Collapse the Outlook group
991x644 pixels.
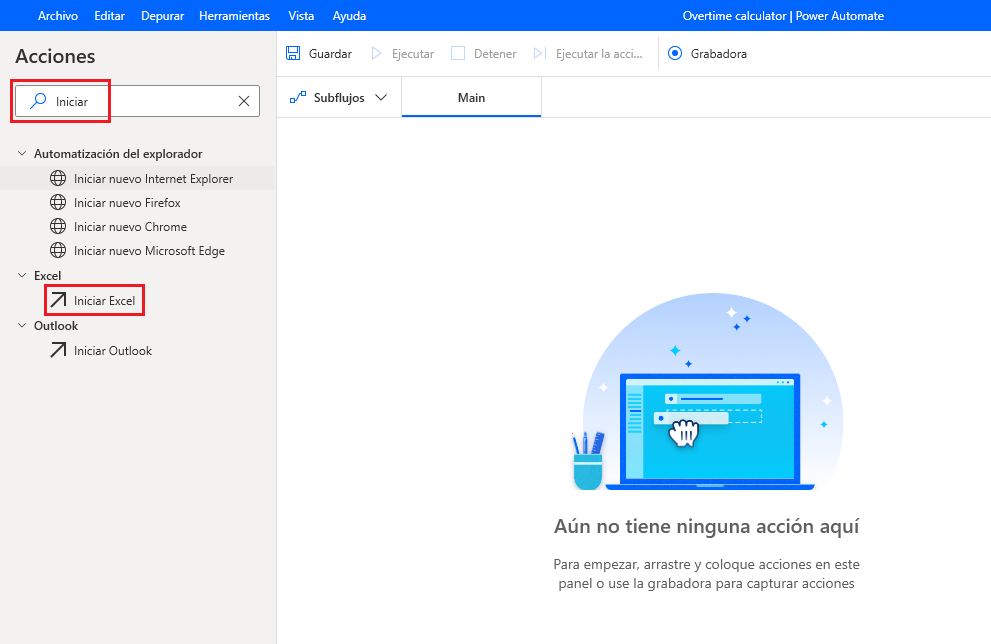(22, 325)
